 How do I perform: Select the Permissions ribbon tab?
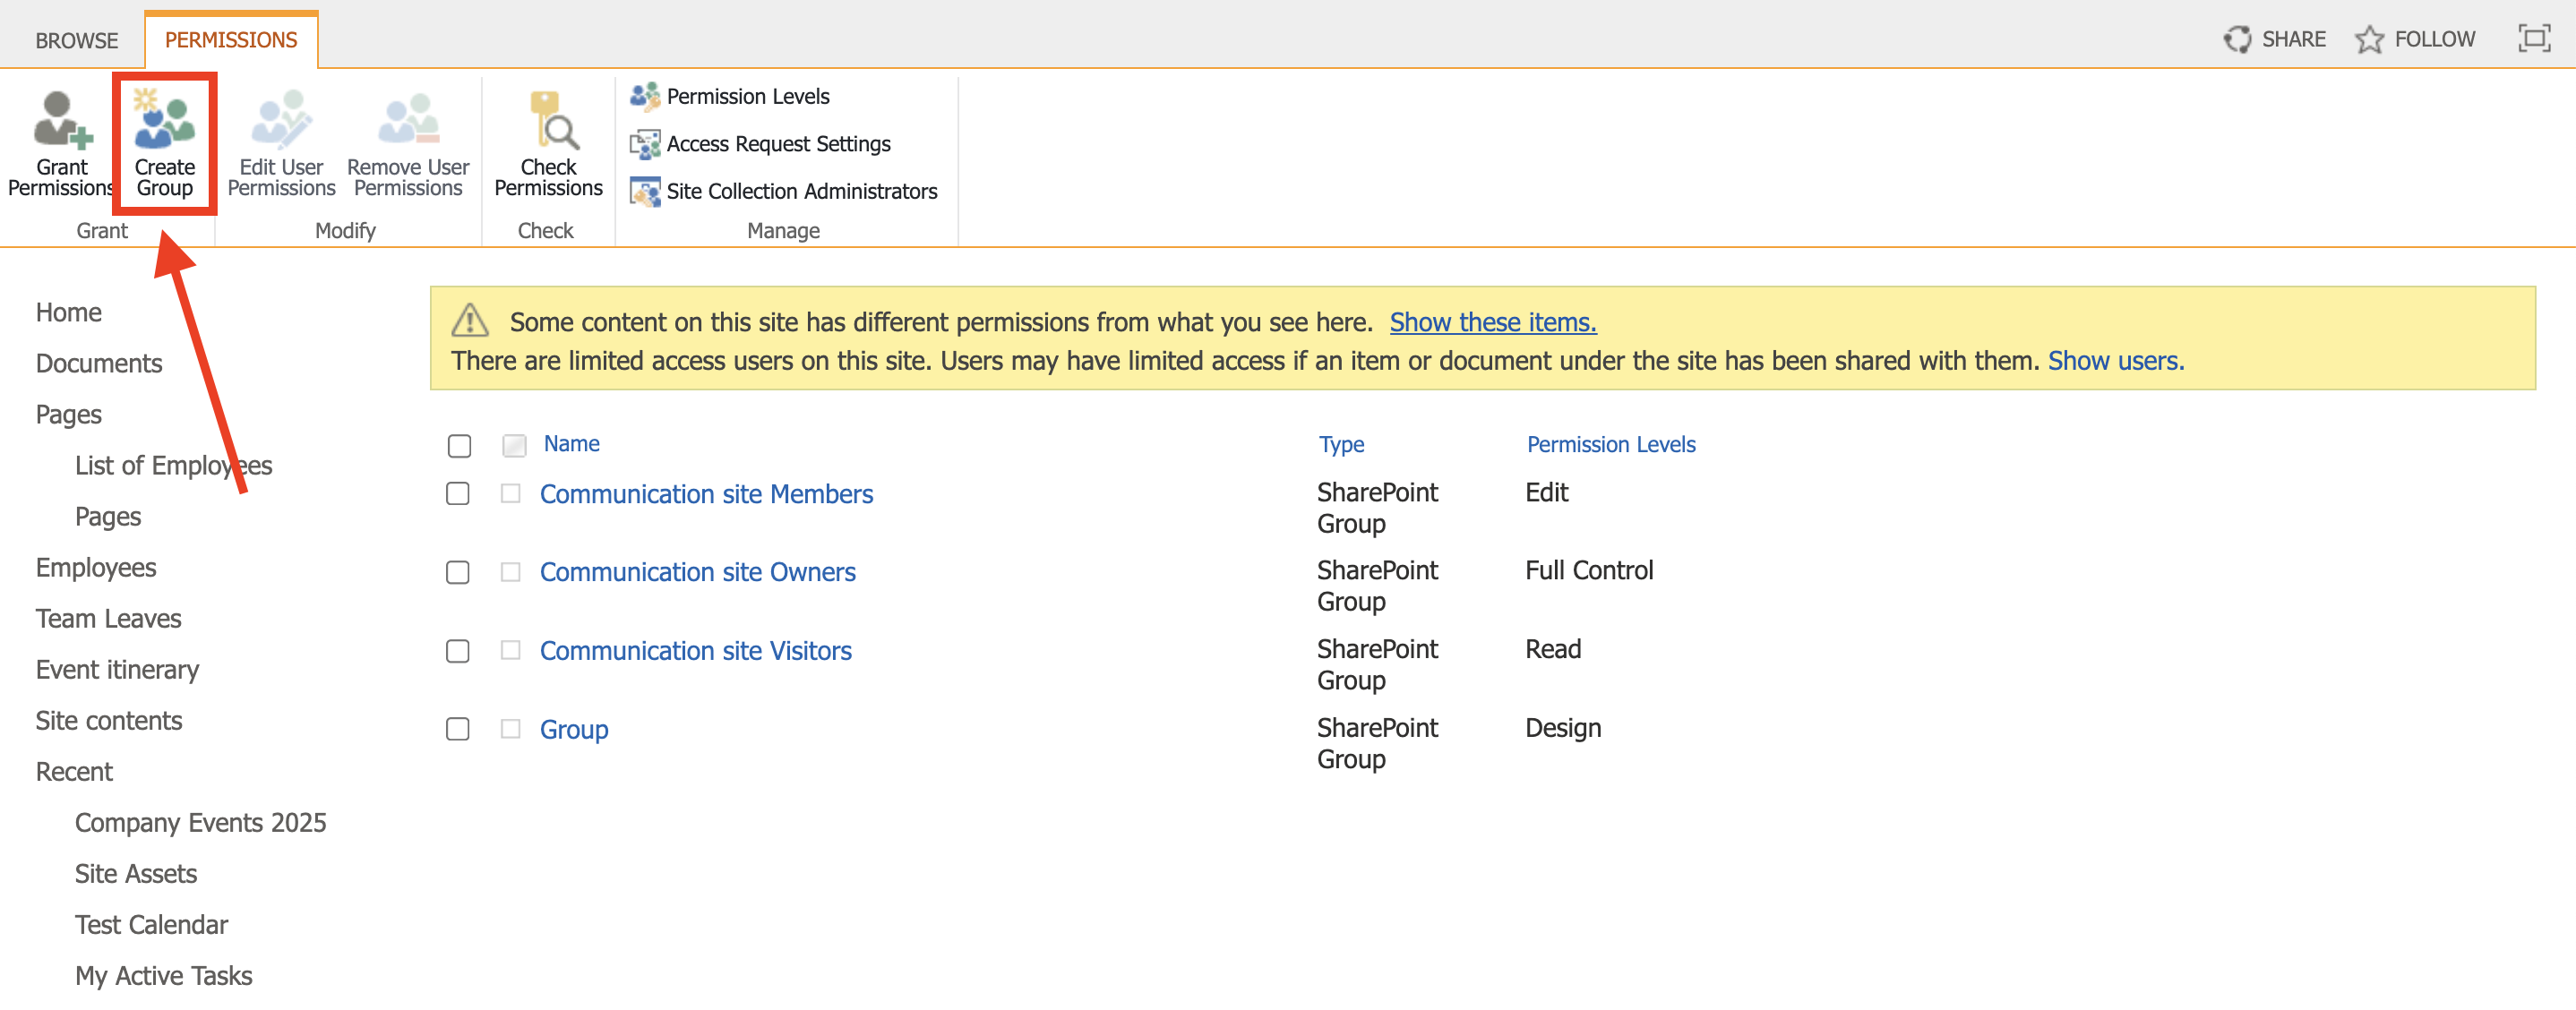click(231, 40)
